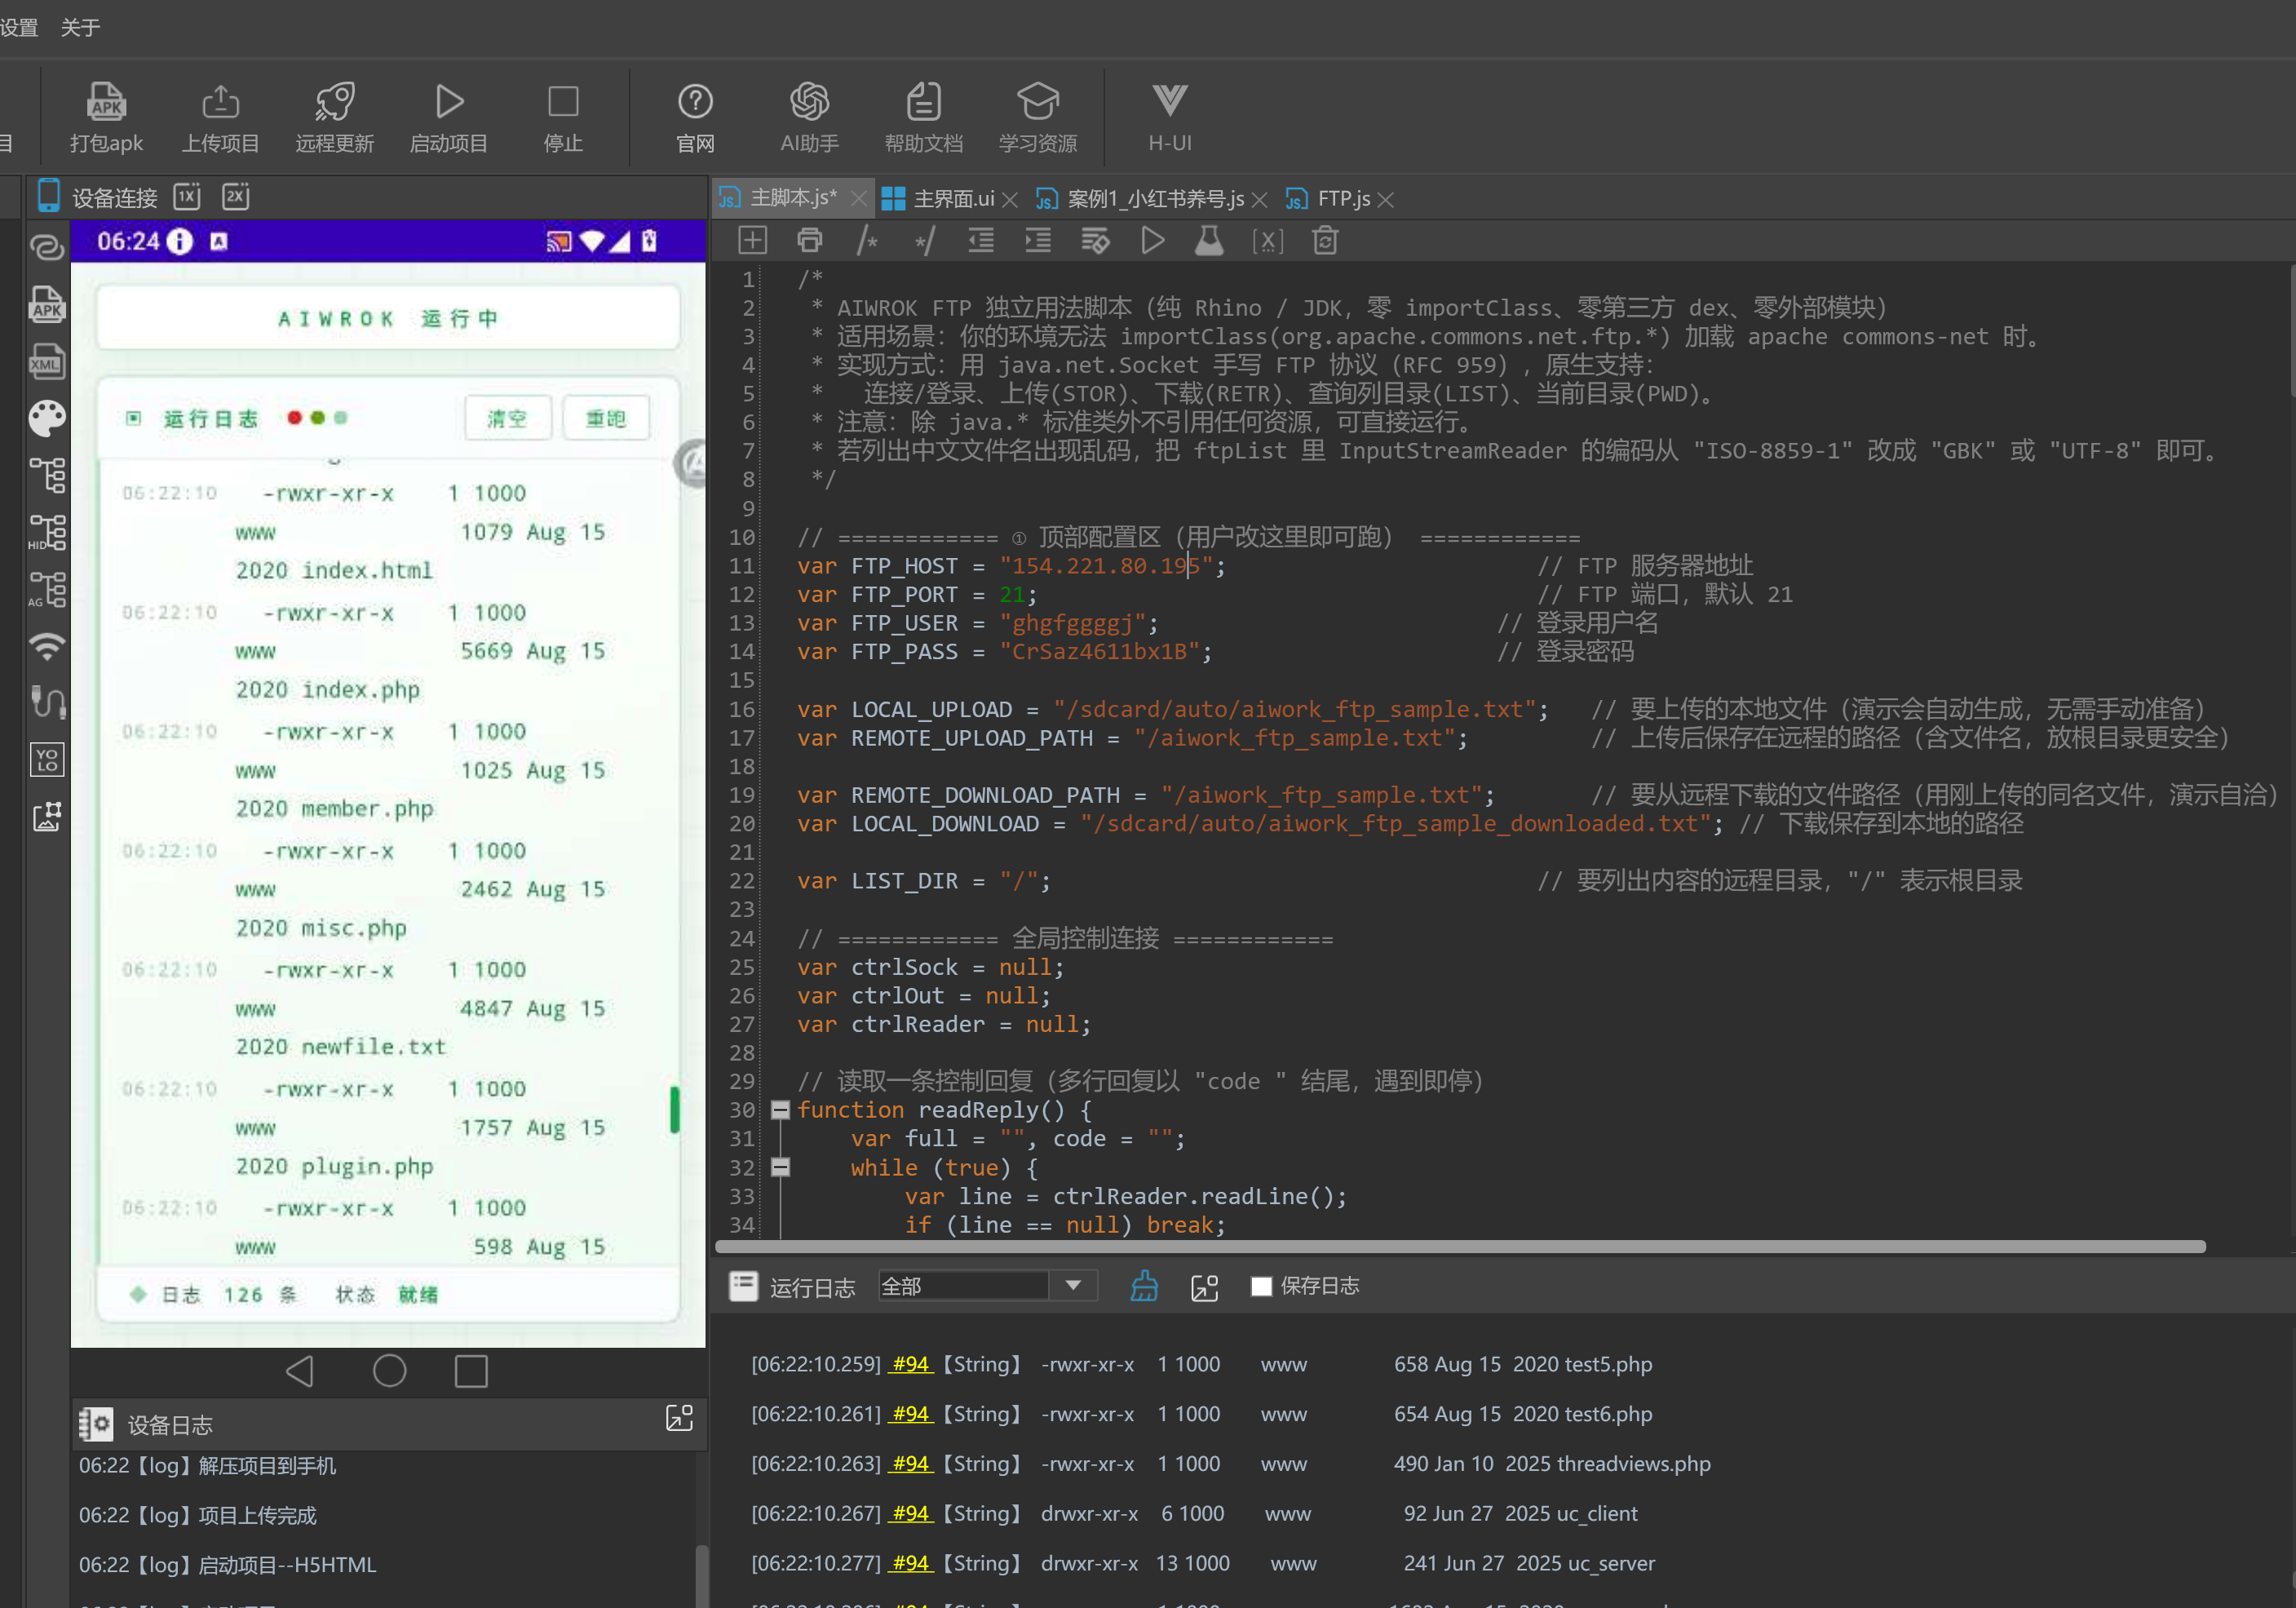Click the clear-log broom icon in 运行日志
Screen dimensions: 2296x1608
pyautogui.click(x=1144, y=1286)
